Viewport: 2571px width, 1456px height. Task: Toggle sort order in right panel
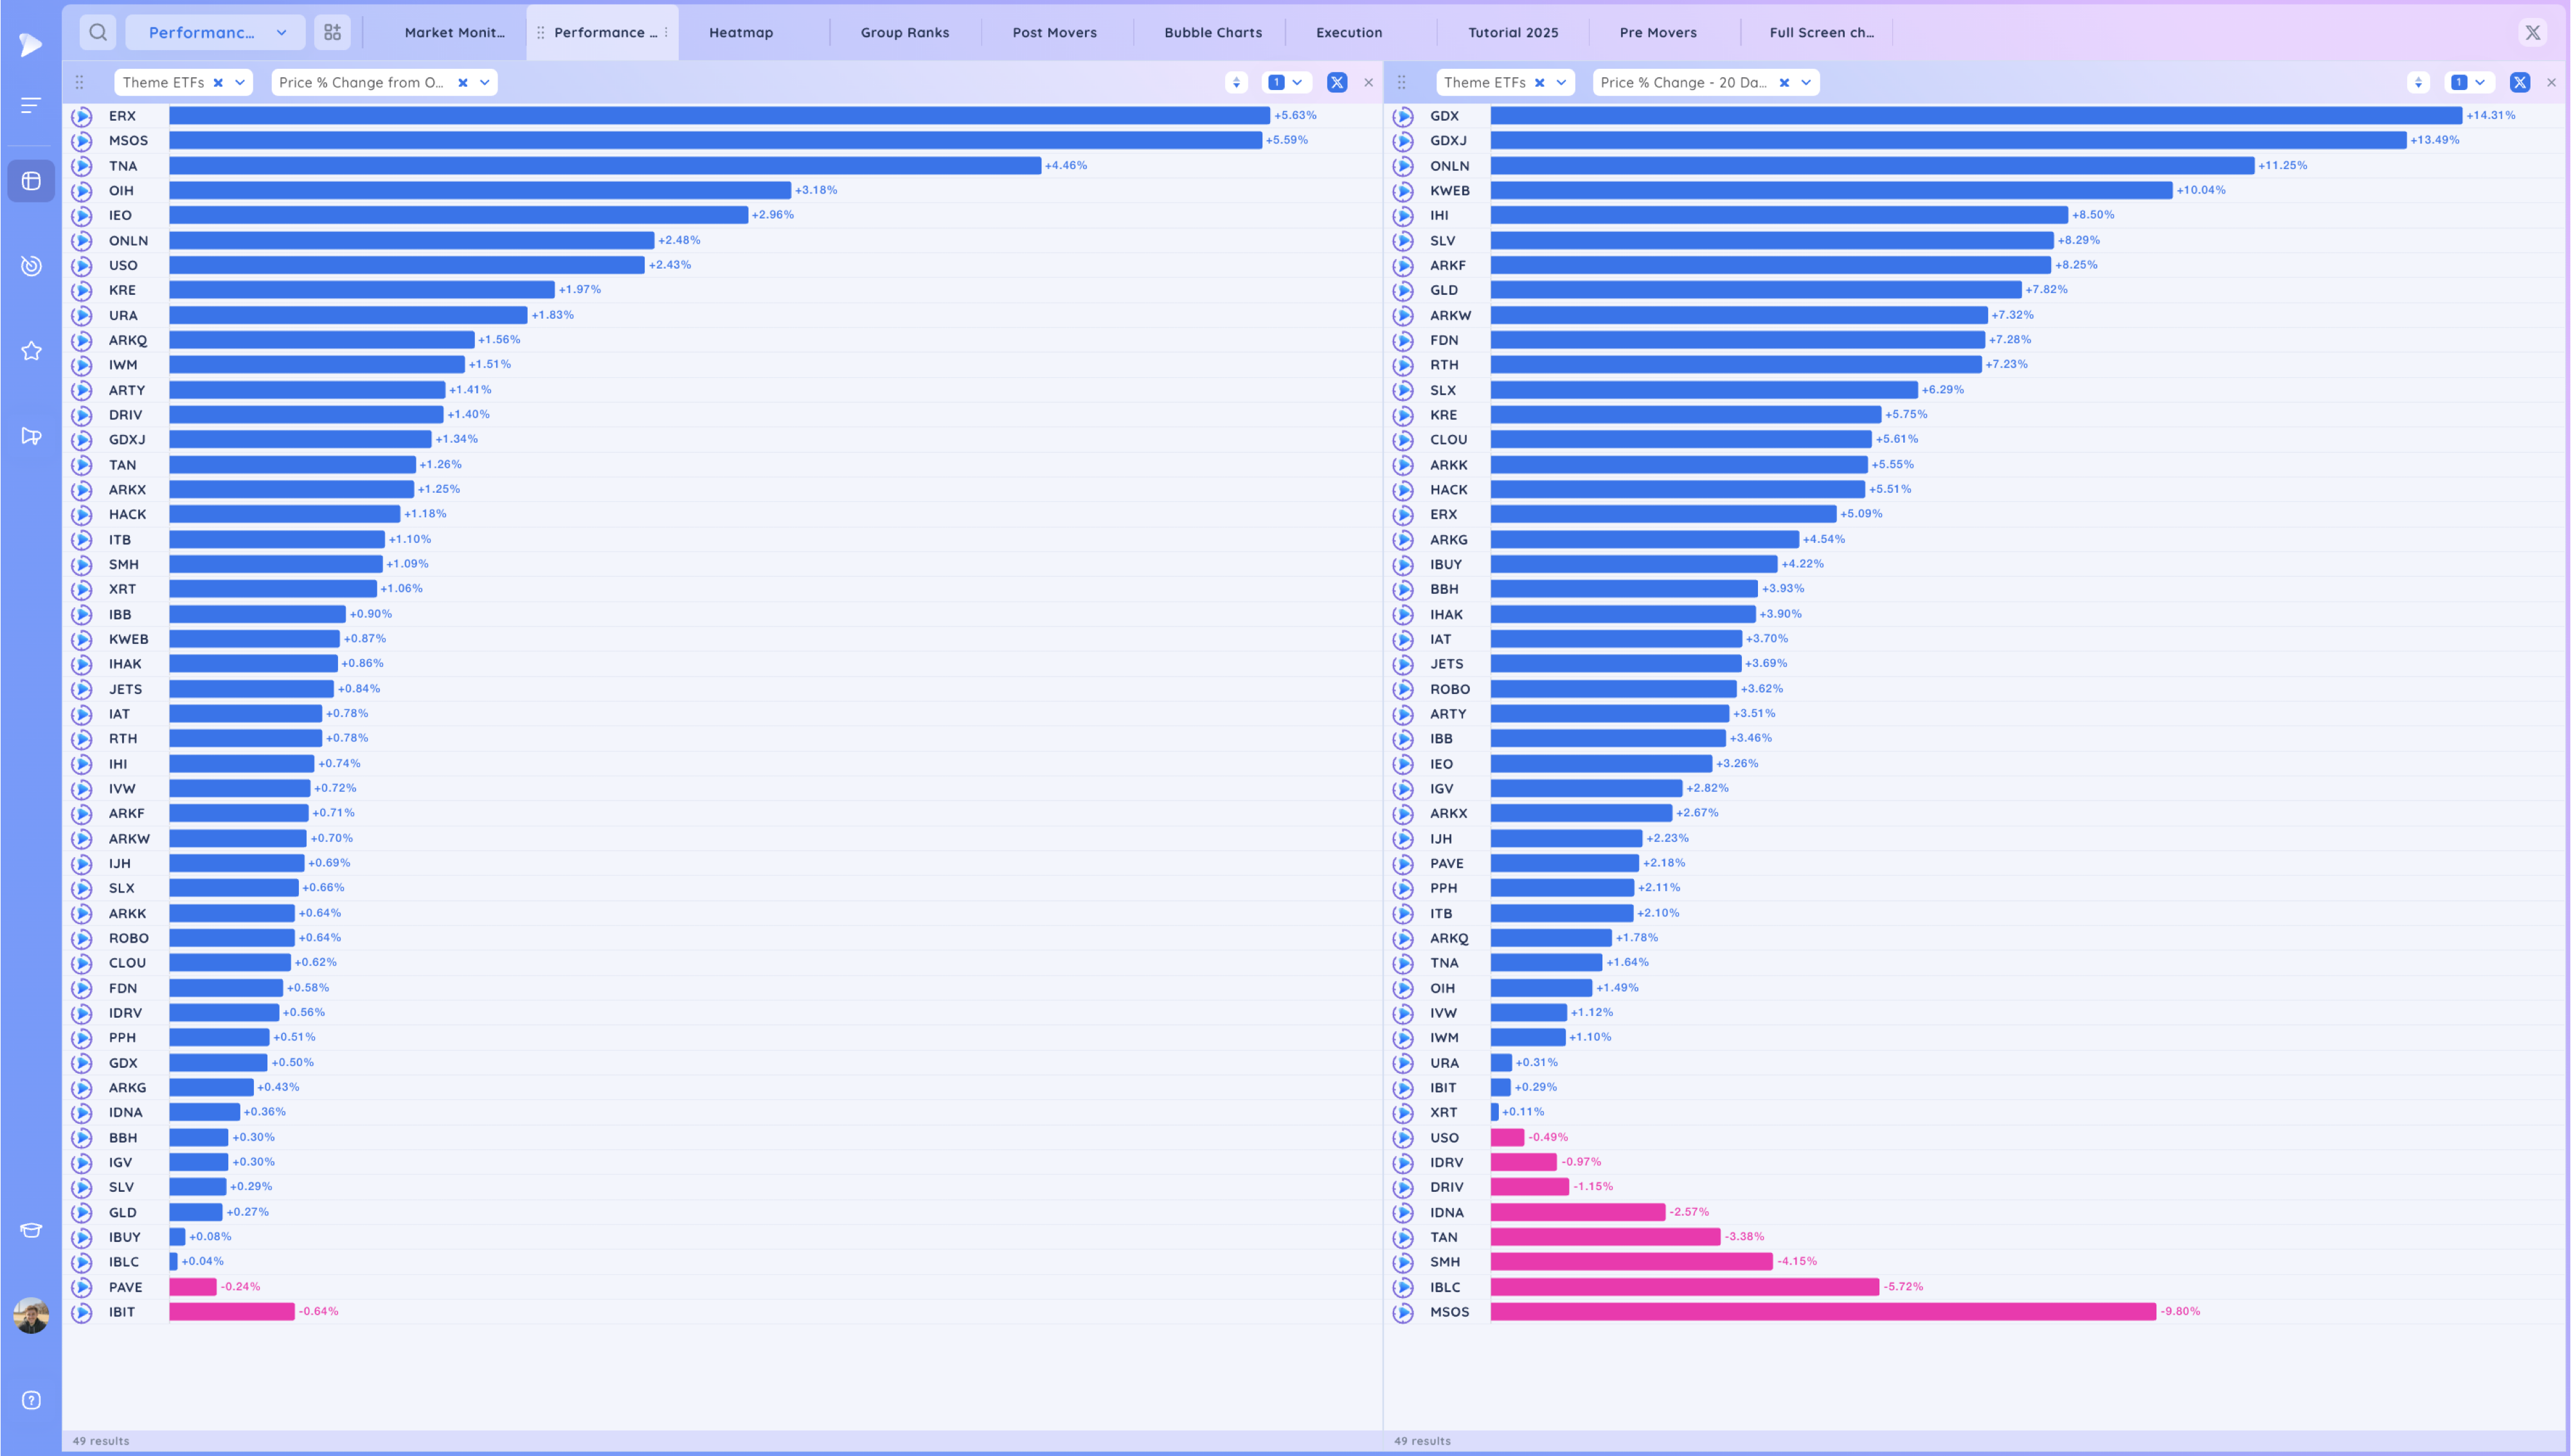click(2418, 82)
